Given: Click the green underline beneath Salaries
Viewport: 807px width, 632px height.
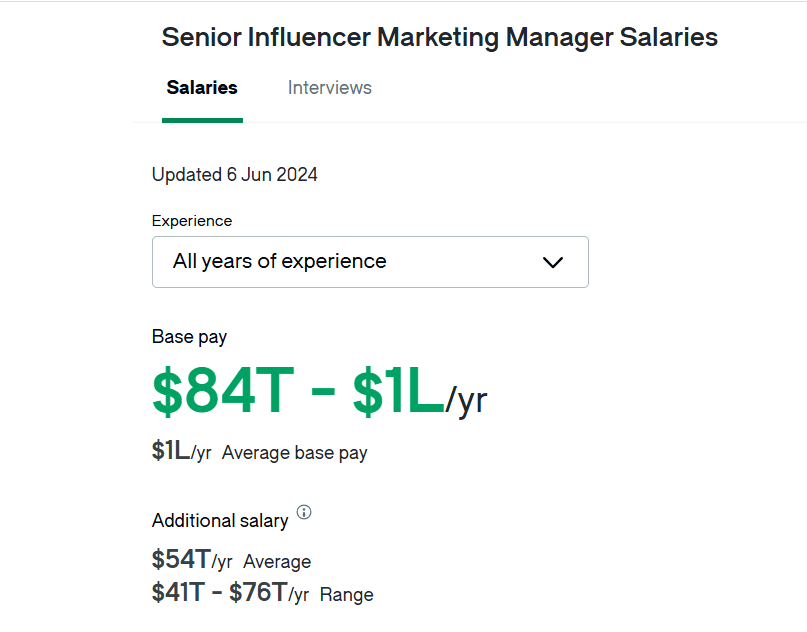Looking at the screenshot, I should [x=202, y=121].
